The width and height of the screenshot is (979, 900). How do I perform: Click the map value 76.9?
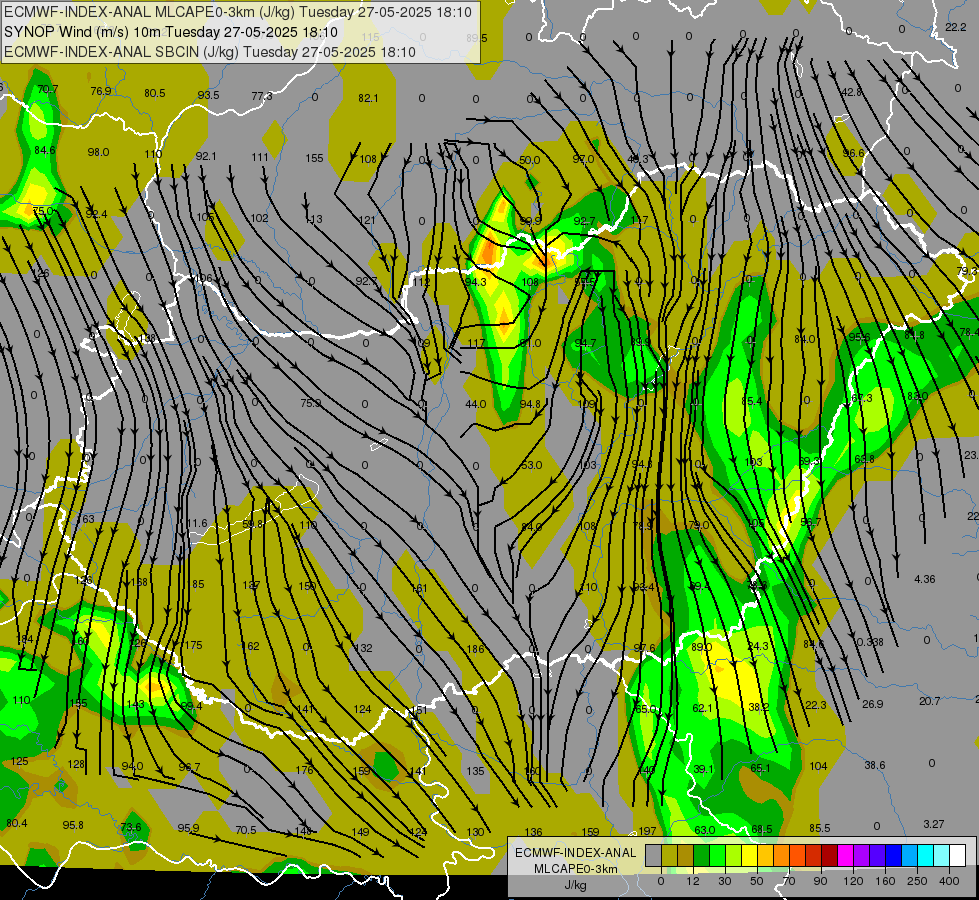[101, 91]
